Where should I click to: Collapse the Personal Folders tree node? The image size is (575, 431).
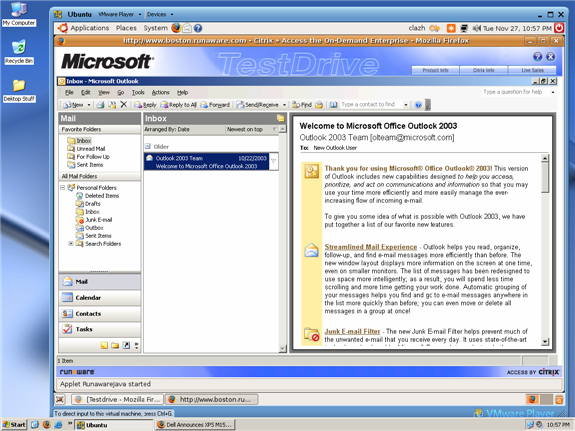(x=63, y=187)
